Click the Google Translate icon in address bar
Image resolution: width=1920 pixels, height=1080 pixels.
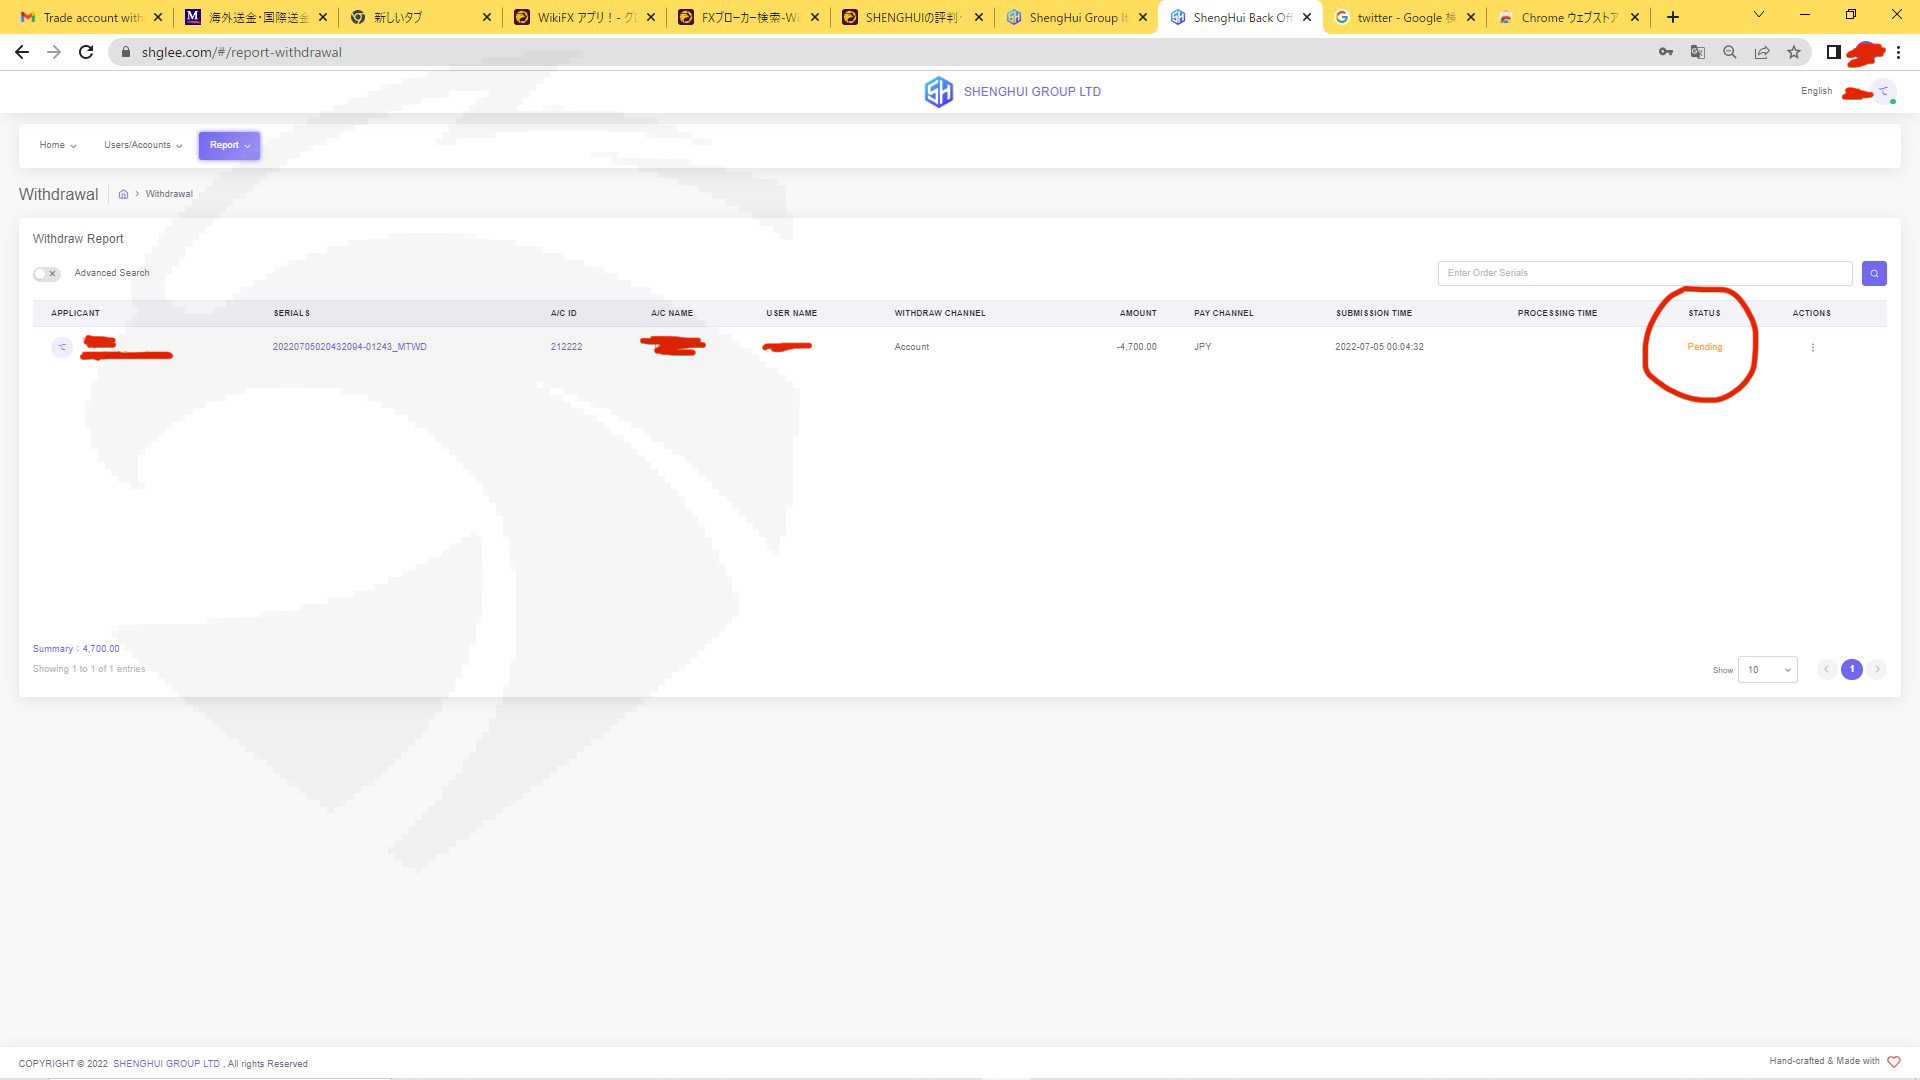[1697, 52]
